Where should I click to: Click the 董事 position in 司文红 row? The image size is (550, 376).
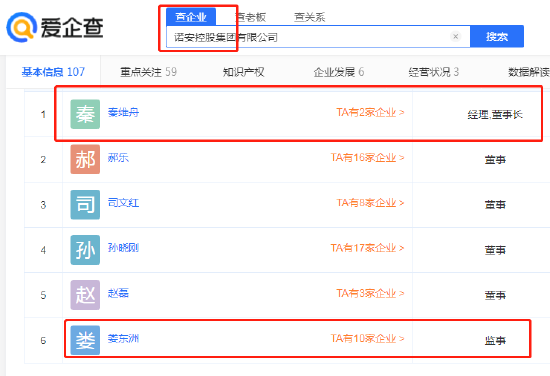[x=495, y=205]
